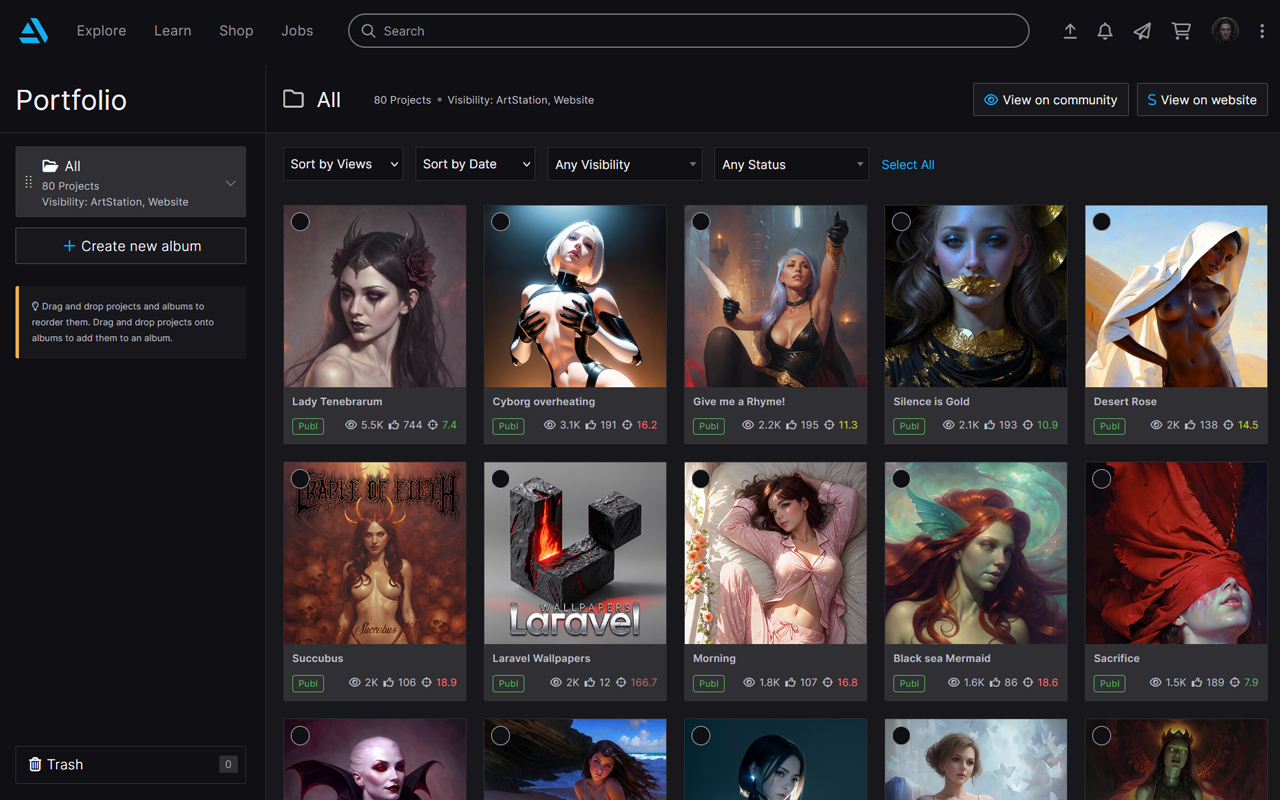Open the notifications bell icon
This screenshot has width=1280, height=800.
[1105, 31]
